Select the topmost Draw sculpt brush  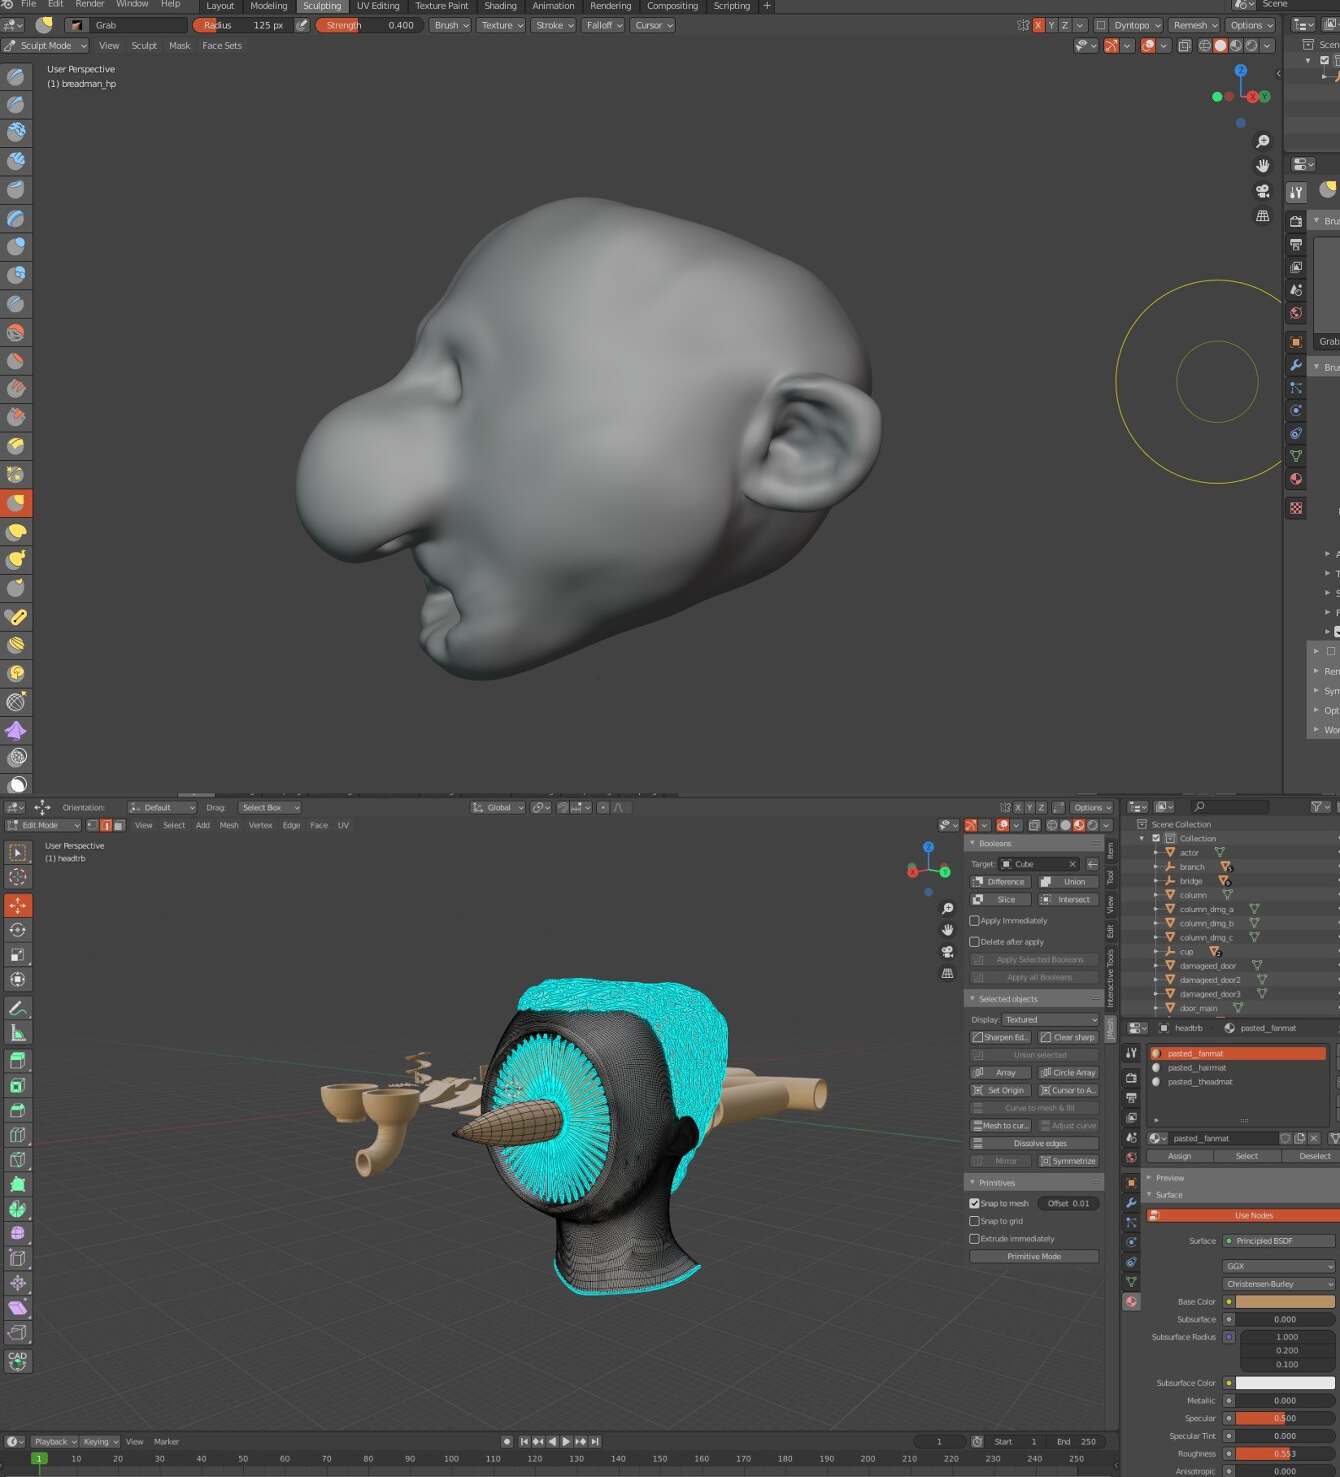coord(16,74)
